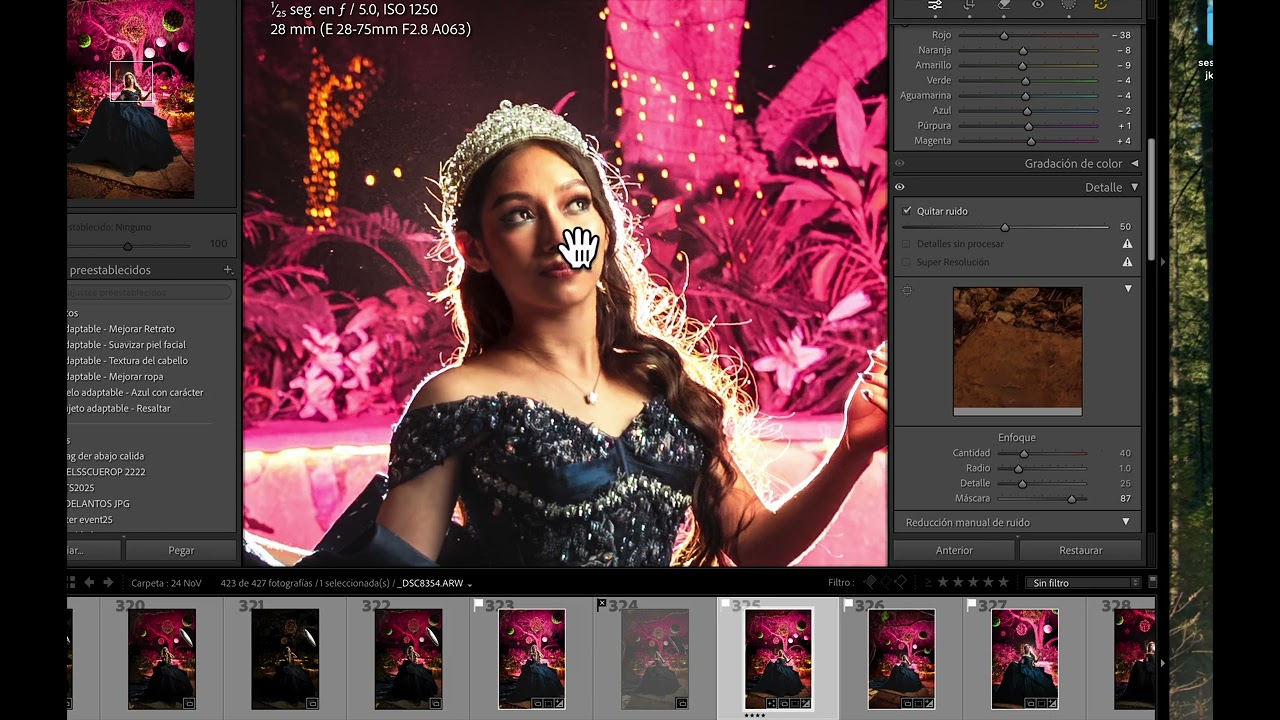Click the Carpeta : 24 Nov label

tap(166, 583)
